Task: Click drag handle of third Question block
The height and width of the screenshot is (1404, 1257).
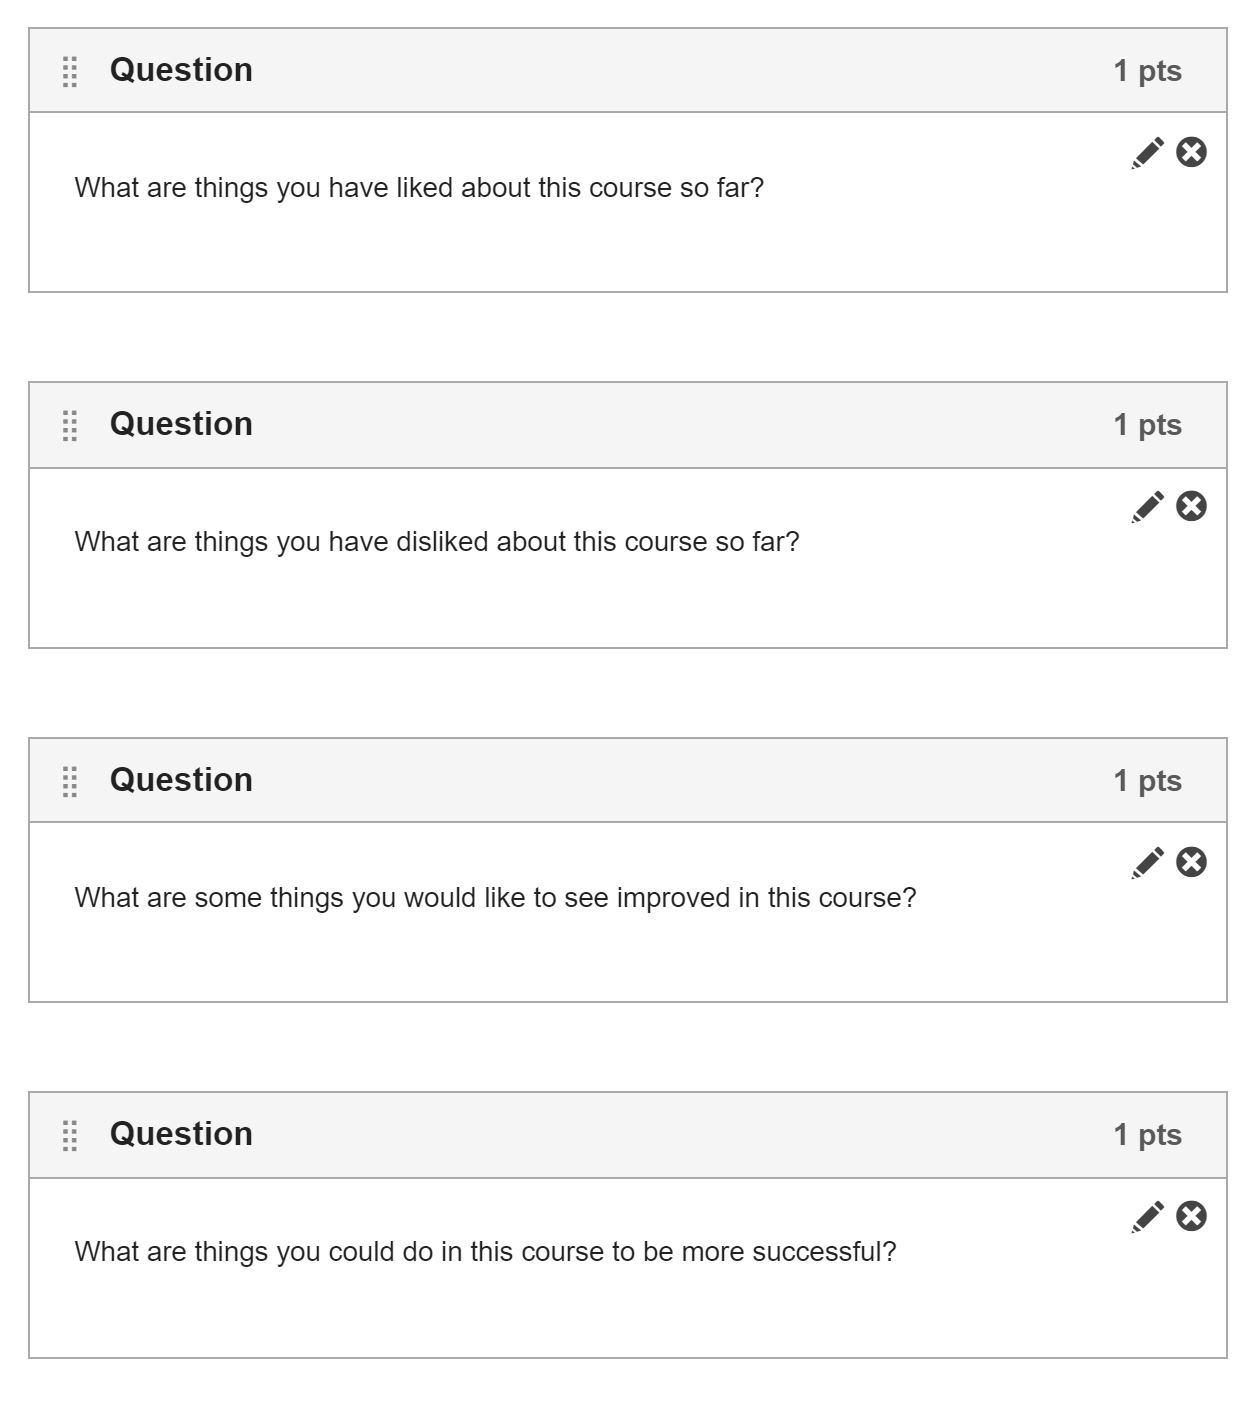Action: [70, 782]
